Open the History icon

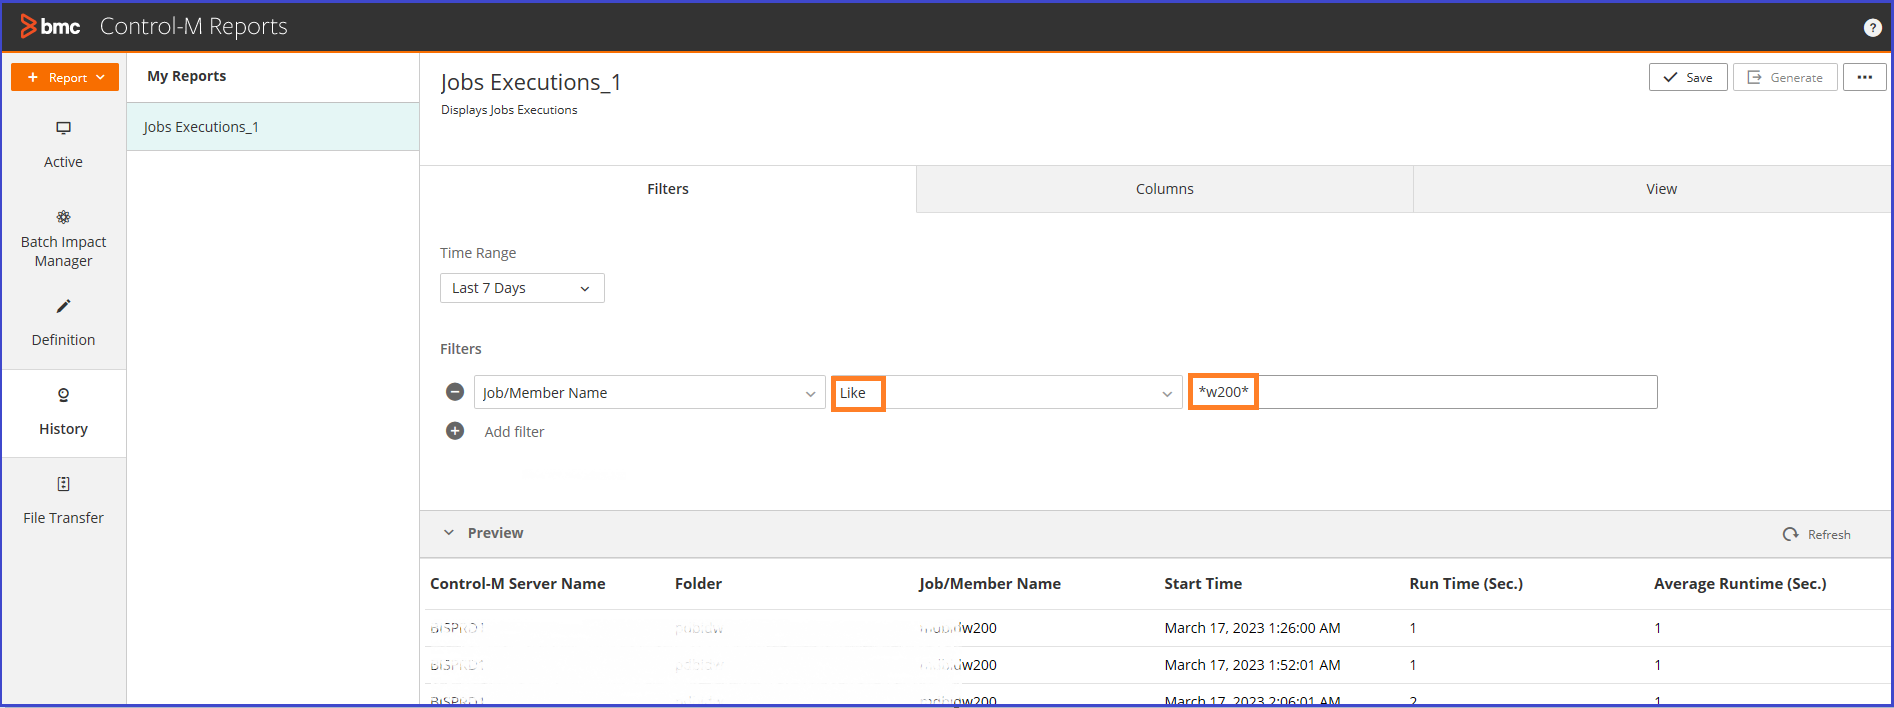coord(63,395)
